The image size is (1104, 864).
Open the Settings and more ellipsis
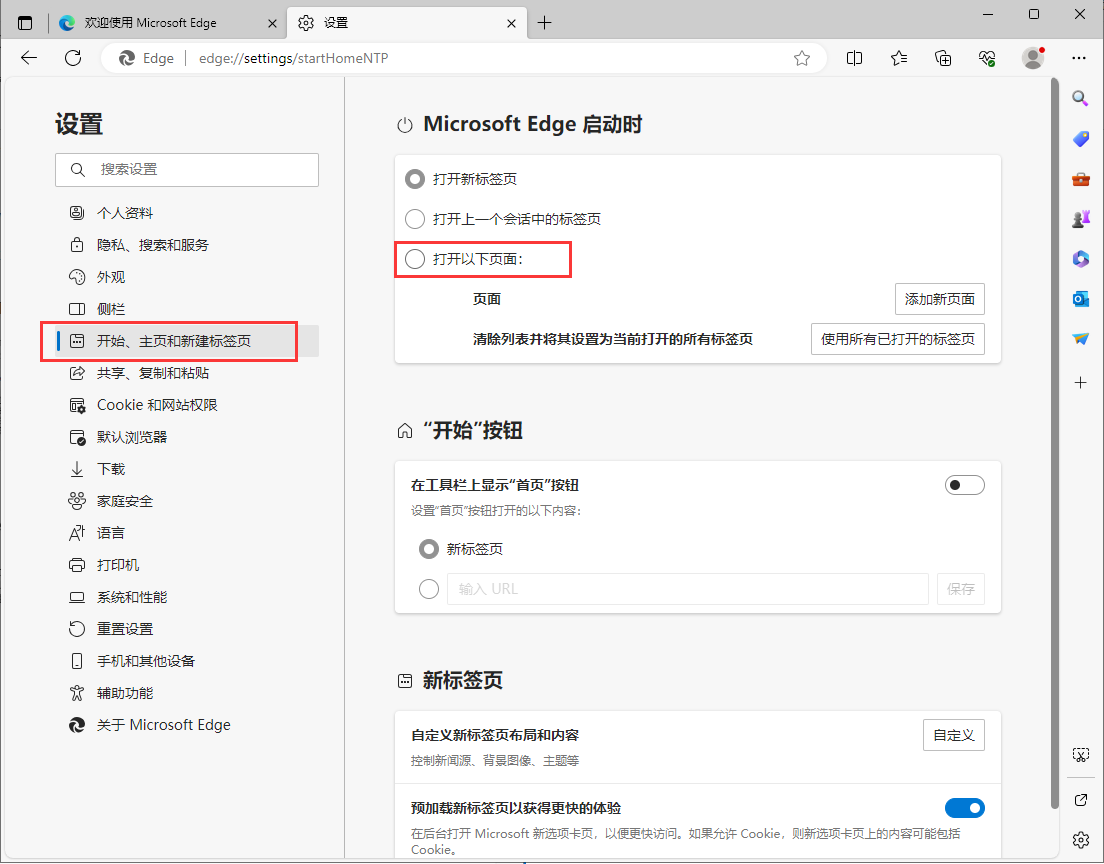(x=1079, y=58)
